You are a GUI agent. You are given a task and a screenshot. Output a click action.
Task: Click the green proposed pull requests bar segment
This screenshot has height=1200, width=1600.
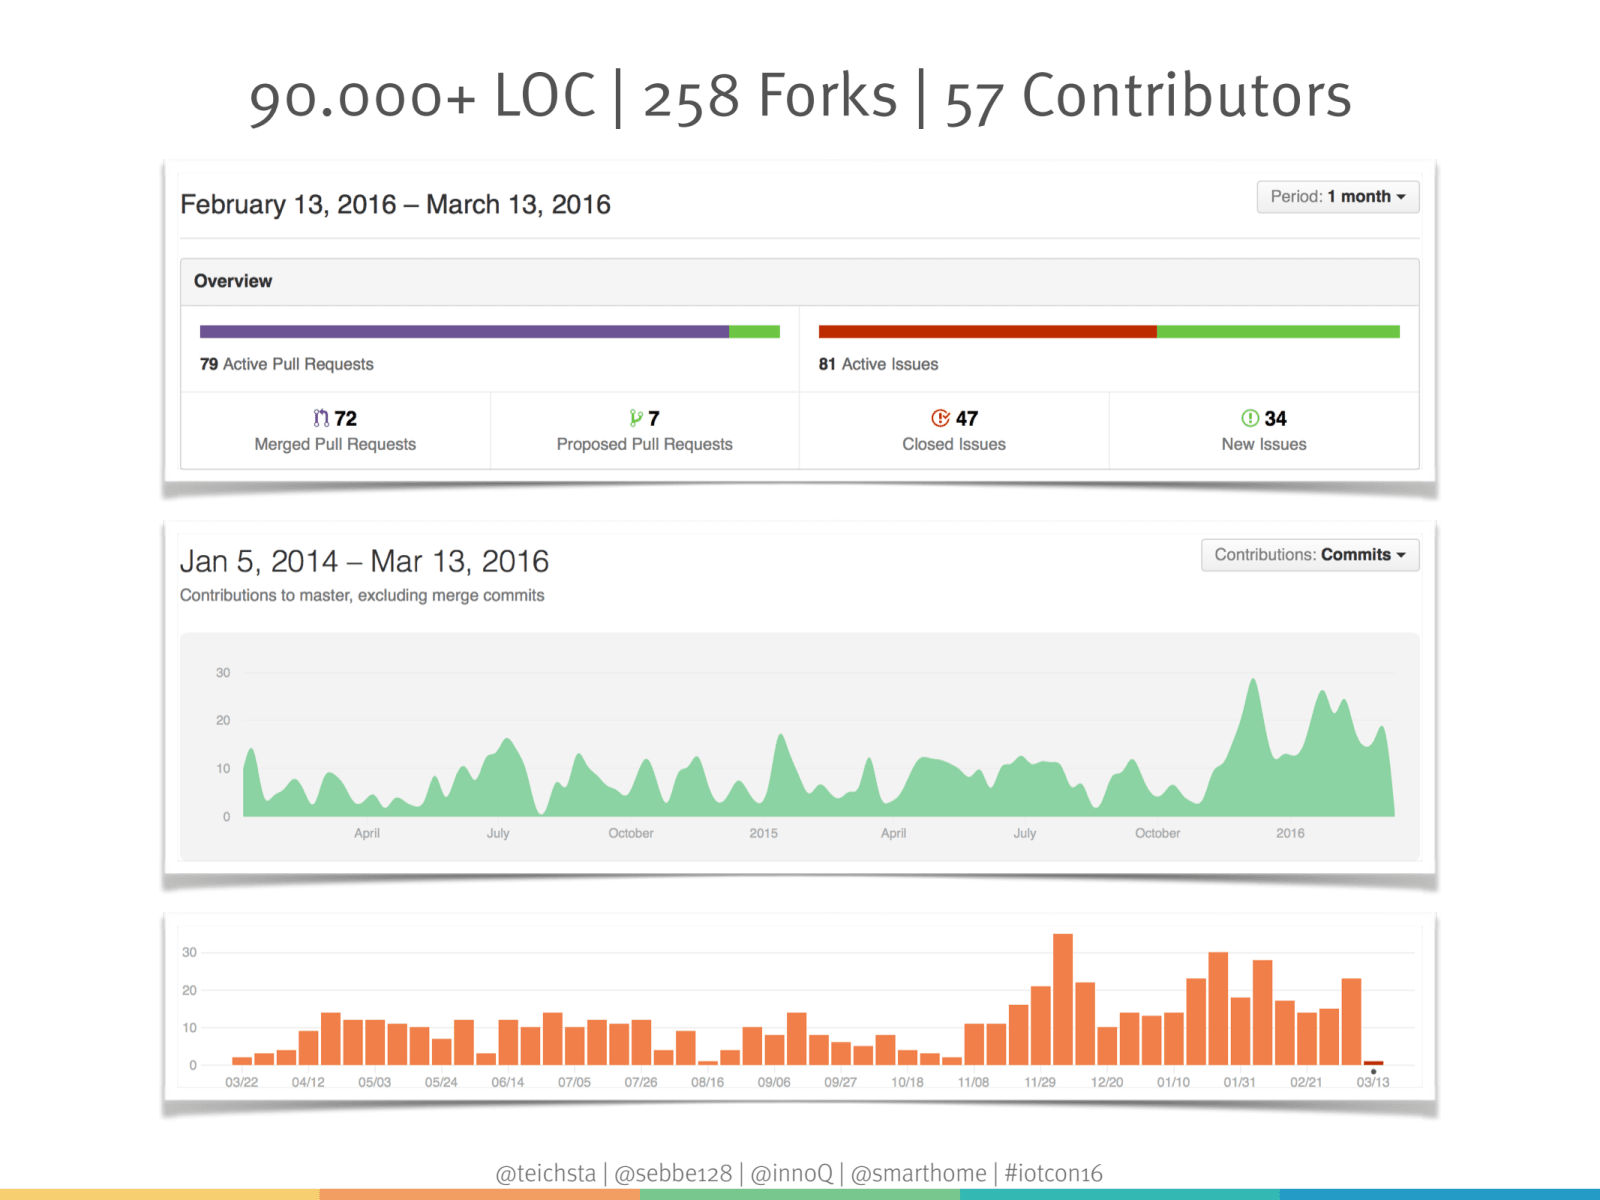(754, 332)
